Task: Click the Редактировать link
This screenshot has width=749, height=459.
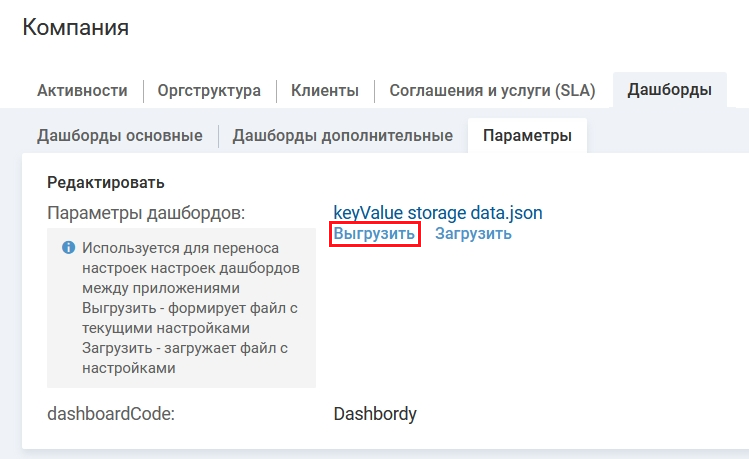Action: [x=105, y=182]
